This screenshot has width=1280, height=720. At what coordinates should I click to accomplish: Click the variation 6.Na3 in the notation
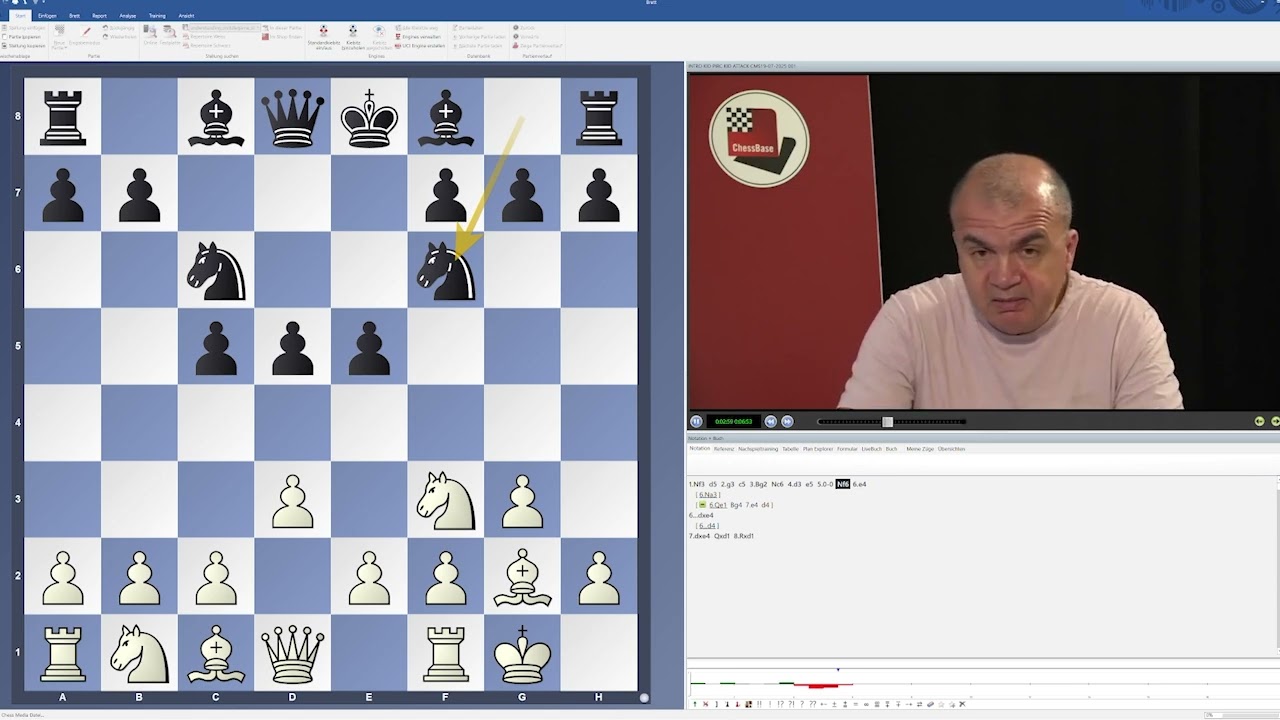point(709,495)
